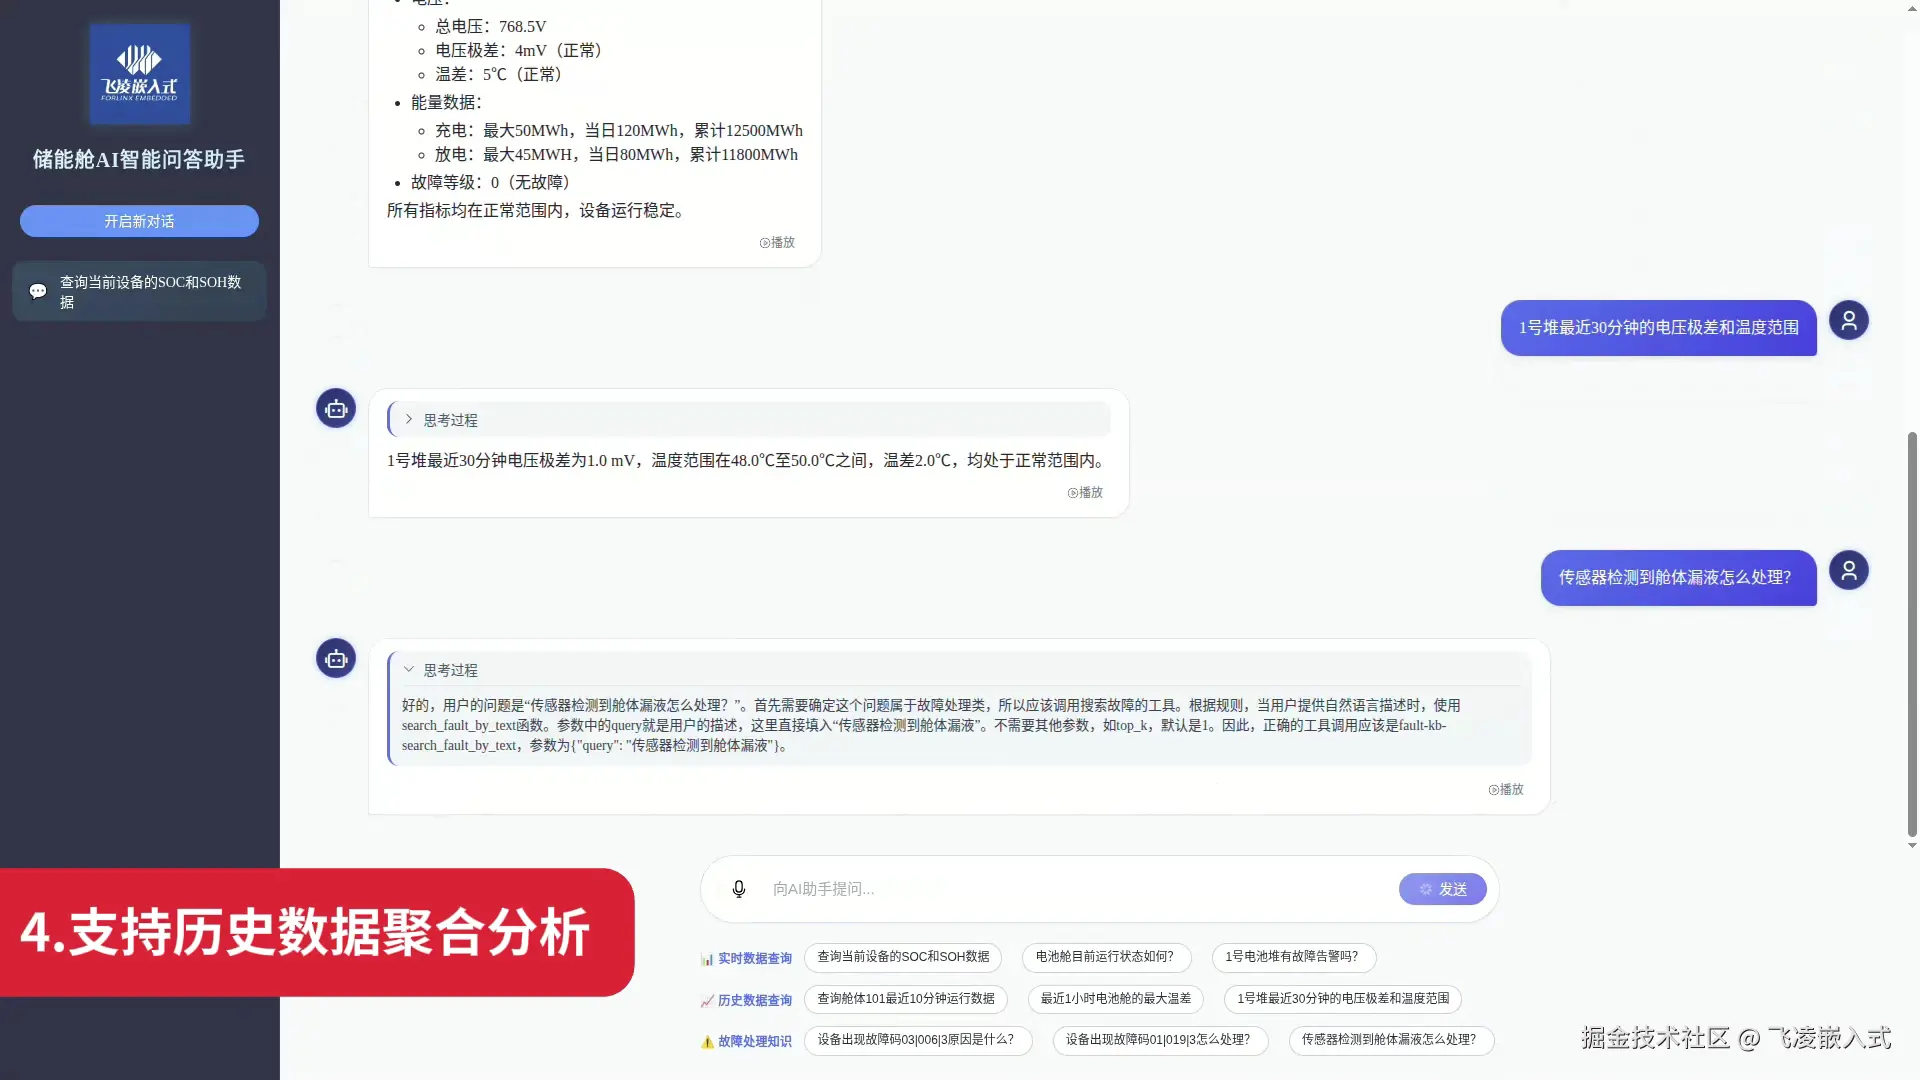The width and height of the screenshot is (1920, 1080).
Task: Click the 放电 energy data line
Action: (616, 154)
